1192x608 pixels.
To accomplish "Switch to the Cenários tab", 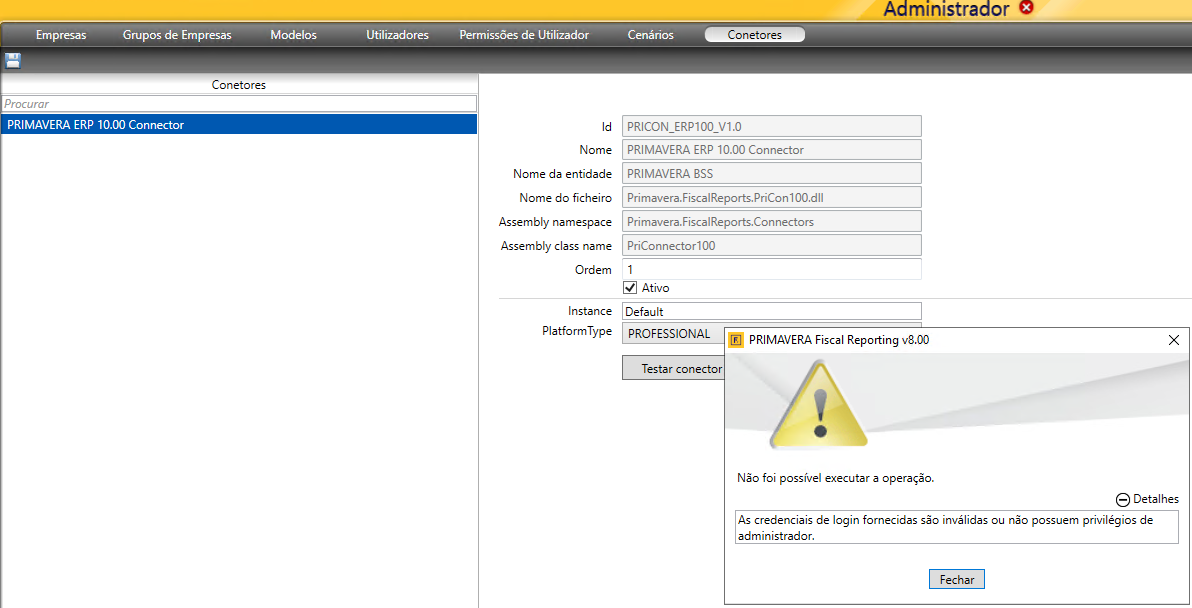I will click(650, 35).
